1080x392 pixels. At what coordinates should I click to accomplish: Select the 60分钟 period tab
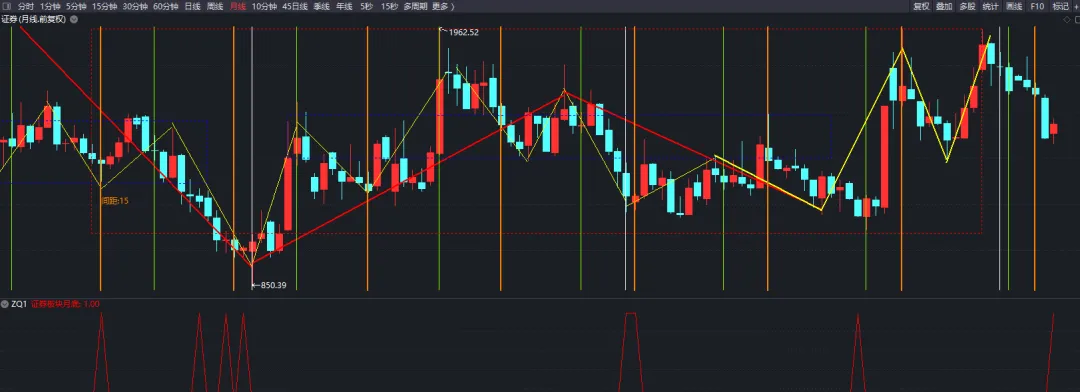pos(165,6)
